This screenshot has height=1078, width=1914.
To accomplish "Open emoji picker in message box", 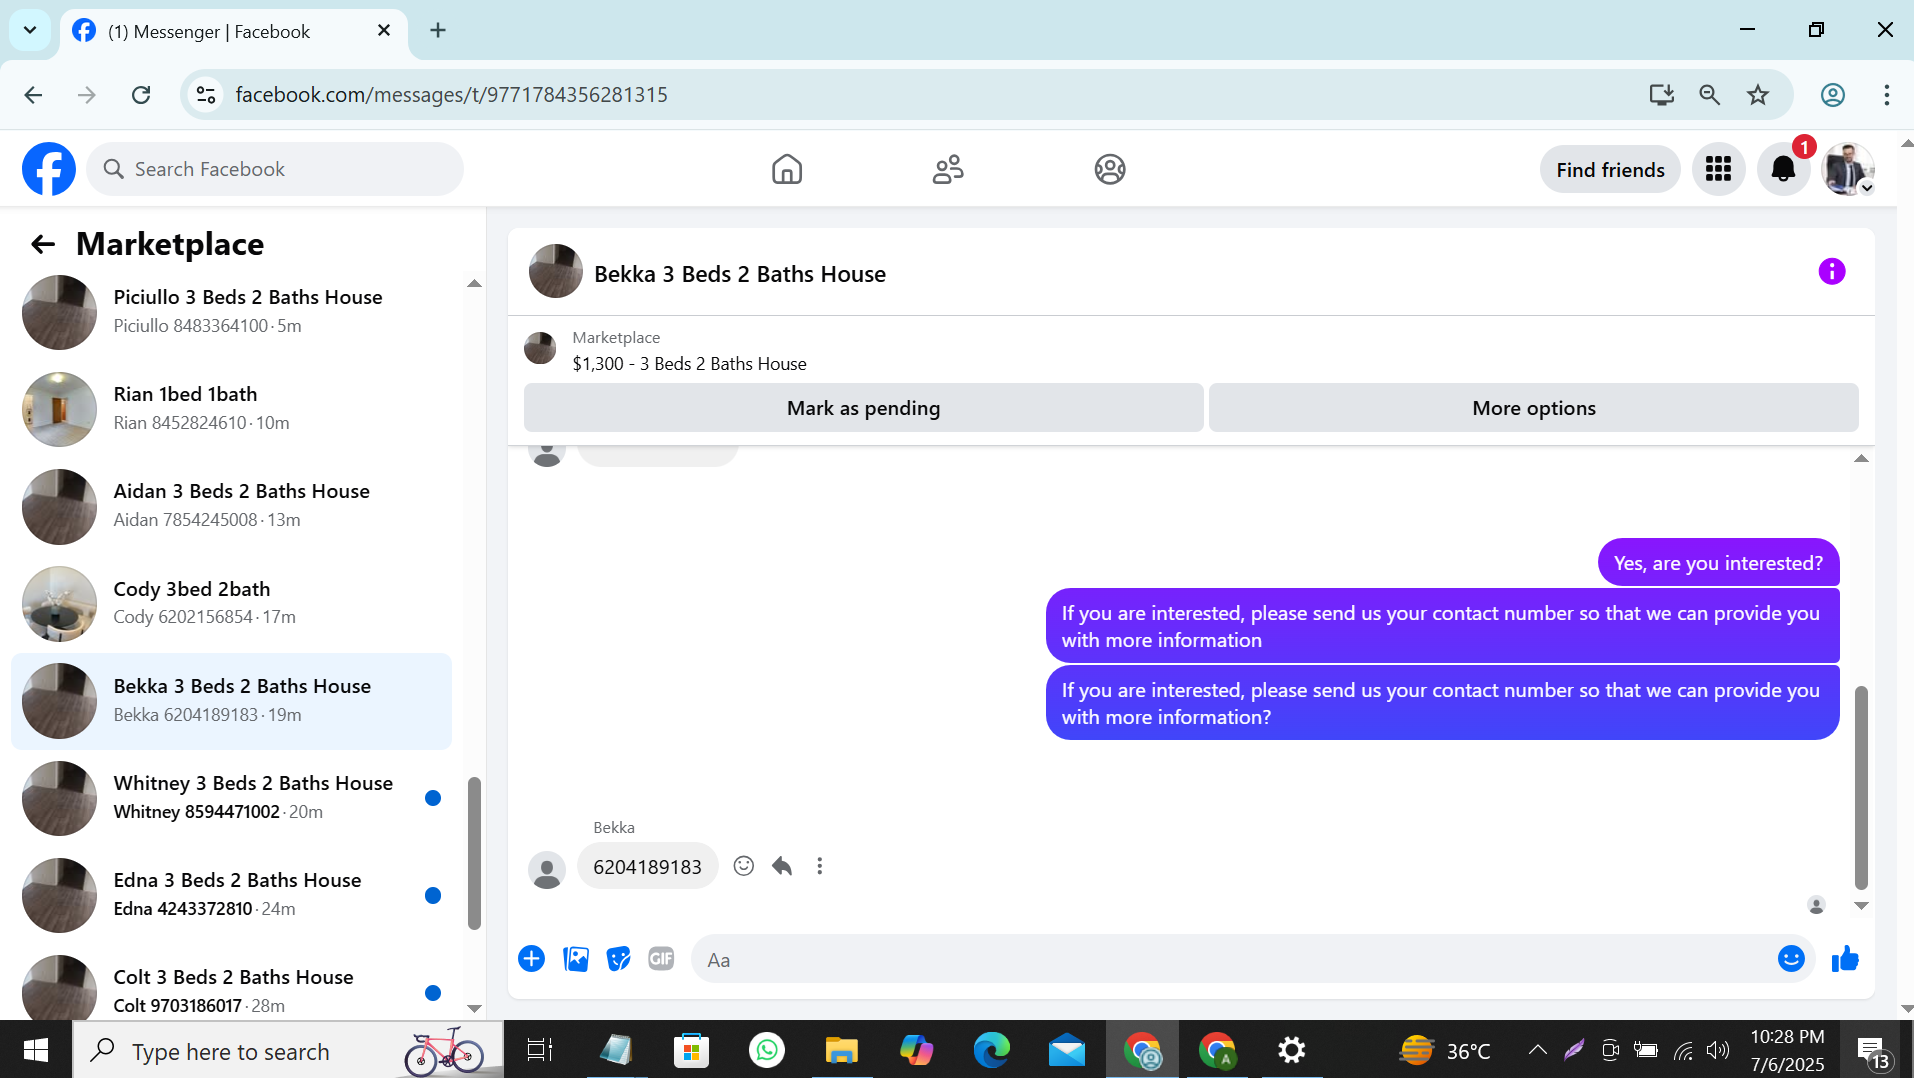I will coord(1791,959).
